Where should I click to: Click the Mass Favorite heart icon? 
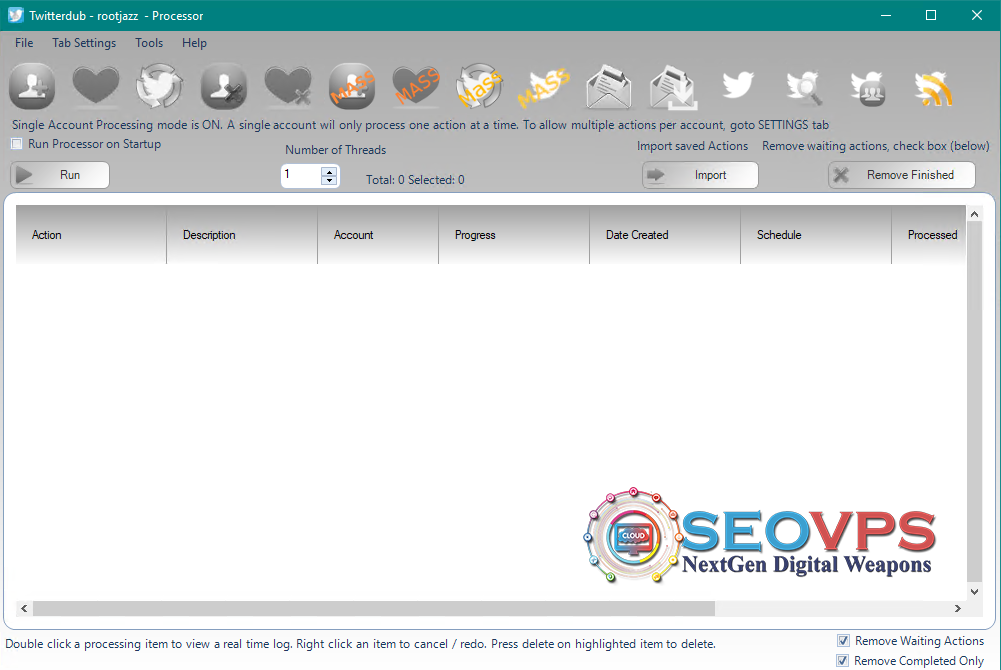416,86
